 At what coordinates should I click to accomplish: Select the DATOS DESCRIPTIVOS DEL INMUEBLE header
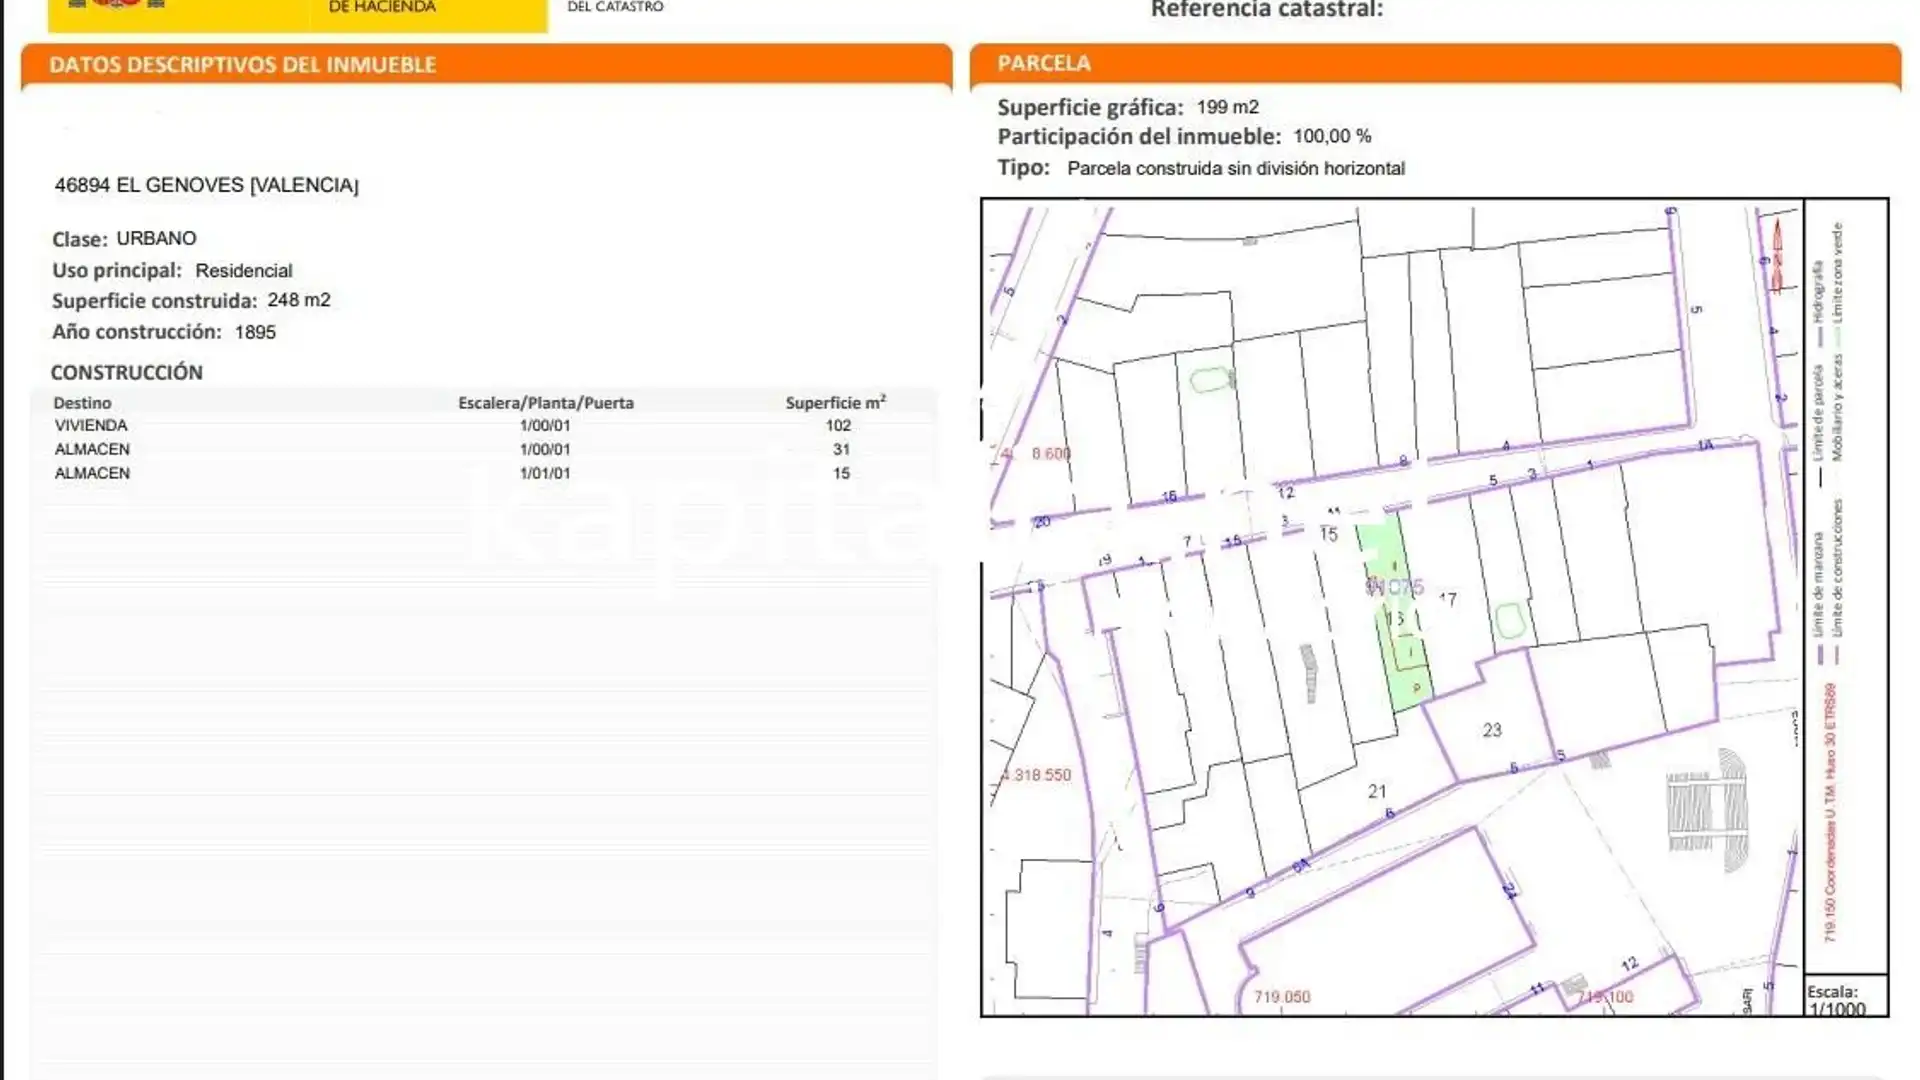(x=242, y=65)
